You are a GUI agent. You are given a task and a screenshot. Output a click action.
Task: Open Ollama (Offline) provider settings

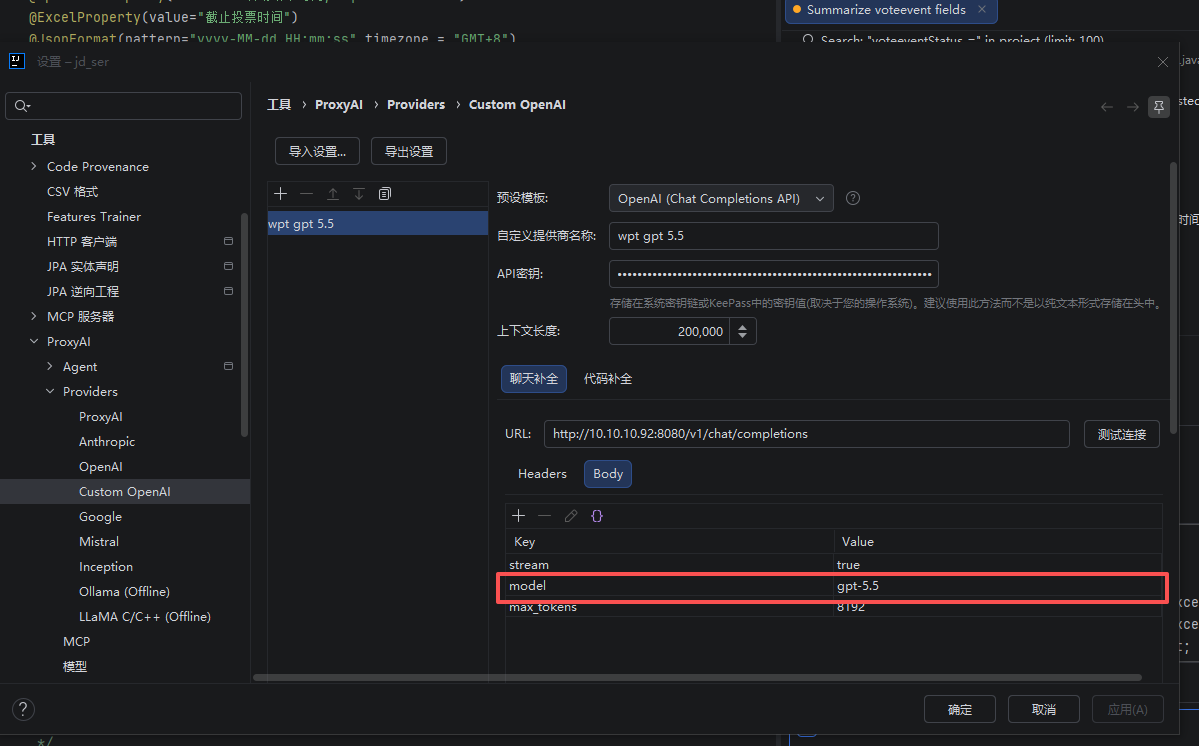(x=125, y=592)
